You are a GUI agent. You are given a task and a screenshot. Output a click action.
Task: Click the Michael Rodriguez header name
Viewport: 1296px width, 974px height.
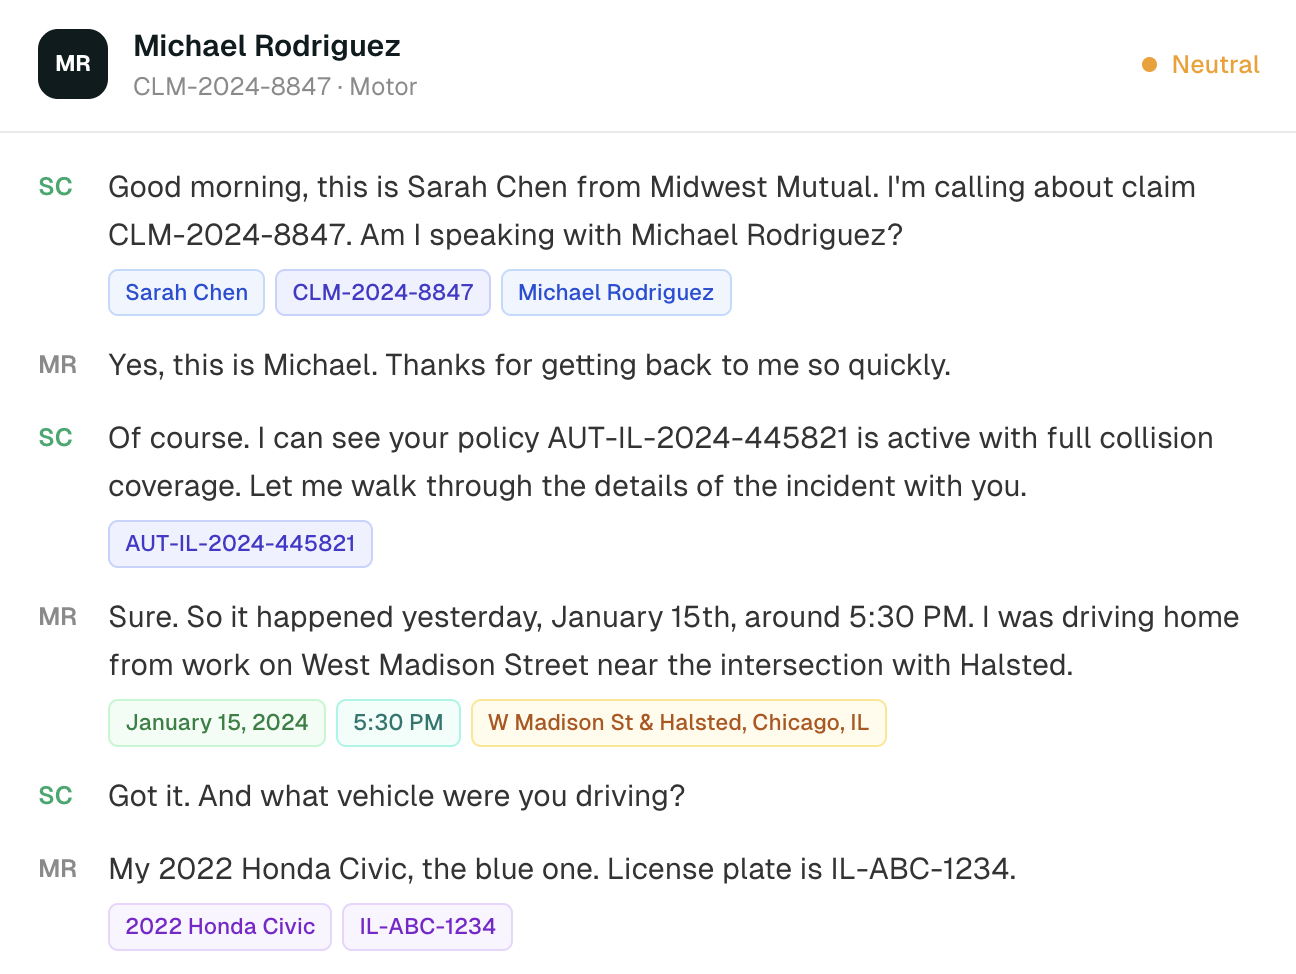(267, 46)
